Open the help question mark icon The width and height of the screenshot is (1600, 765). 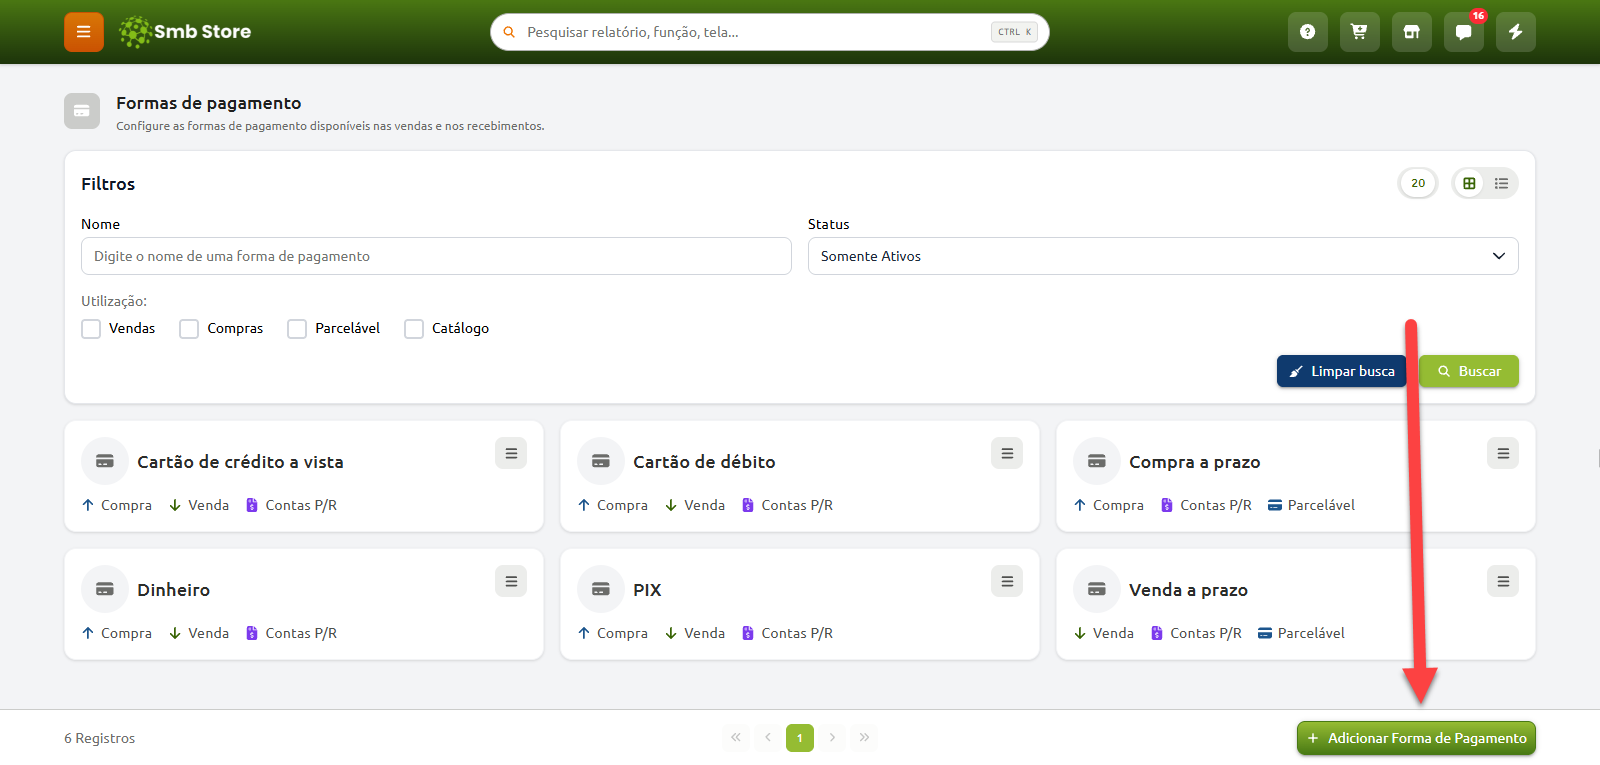pos(1307,32)
